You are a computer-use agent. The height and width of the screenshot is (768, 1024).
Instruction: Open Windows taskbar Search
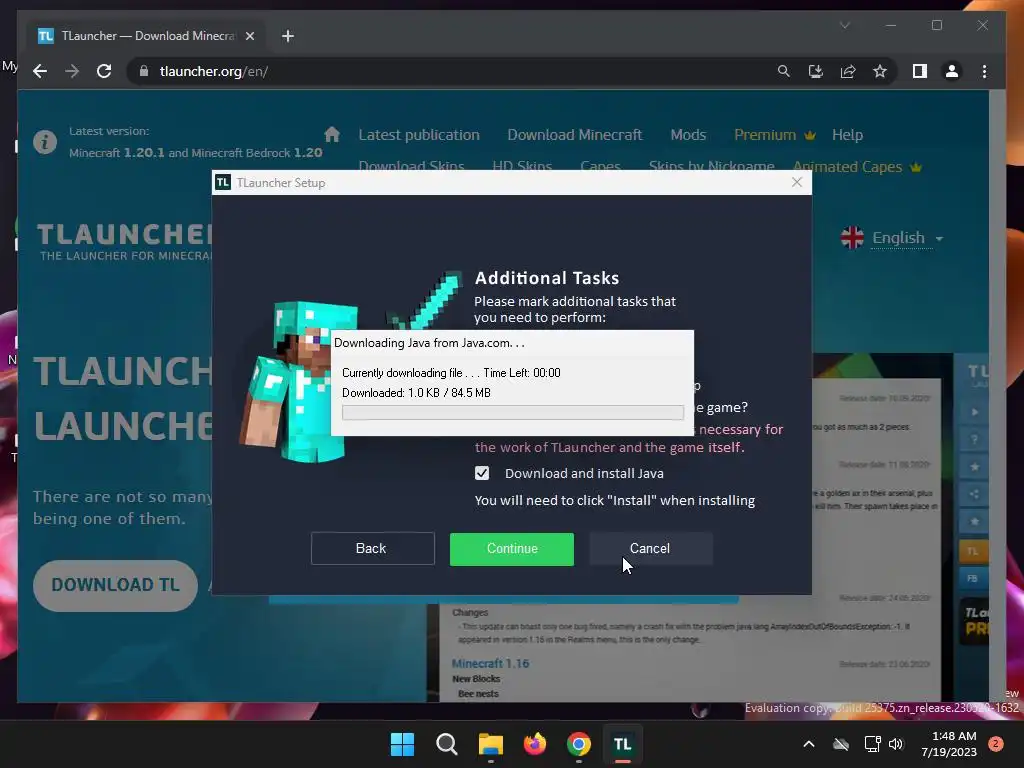[447, 744]
